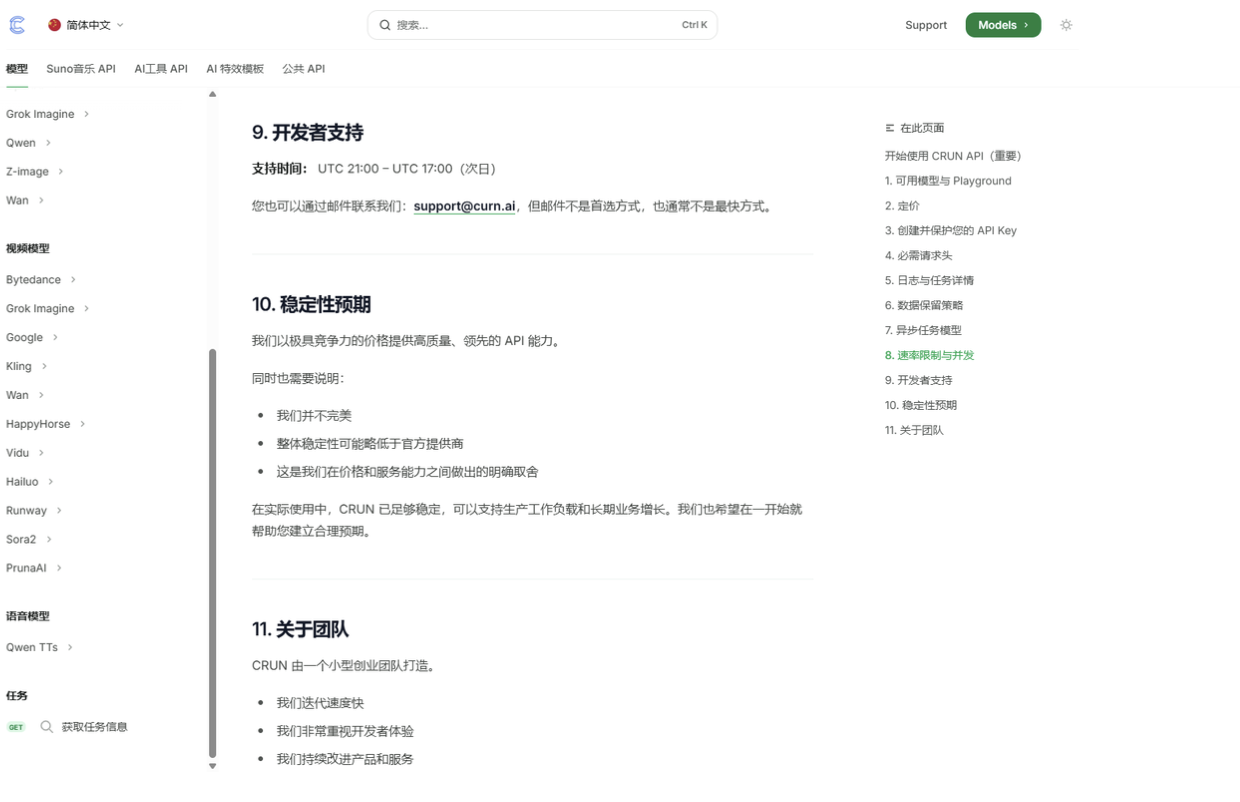Email support@curn.ai link

[464, 206]
